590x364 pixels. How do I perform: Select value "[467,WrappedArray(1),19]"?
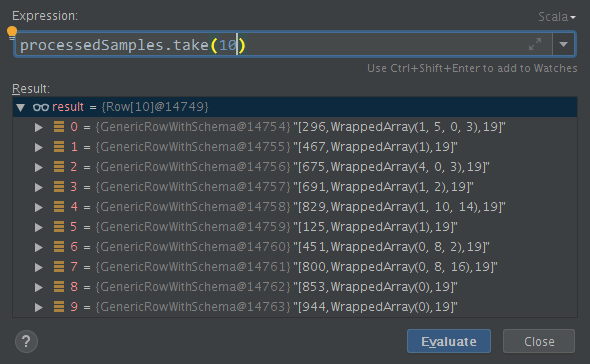375,147
